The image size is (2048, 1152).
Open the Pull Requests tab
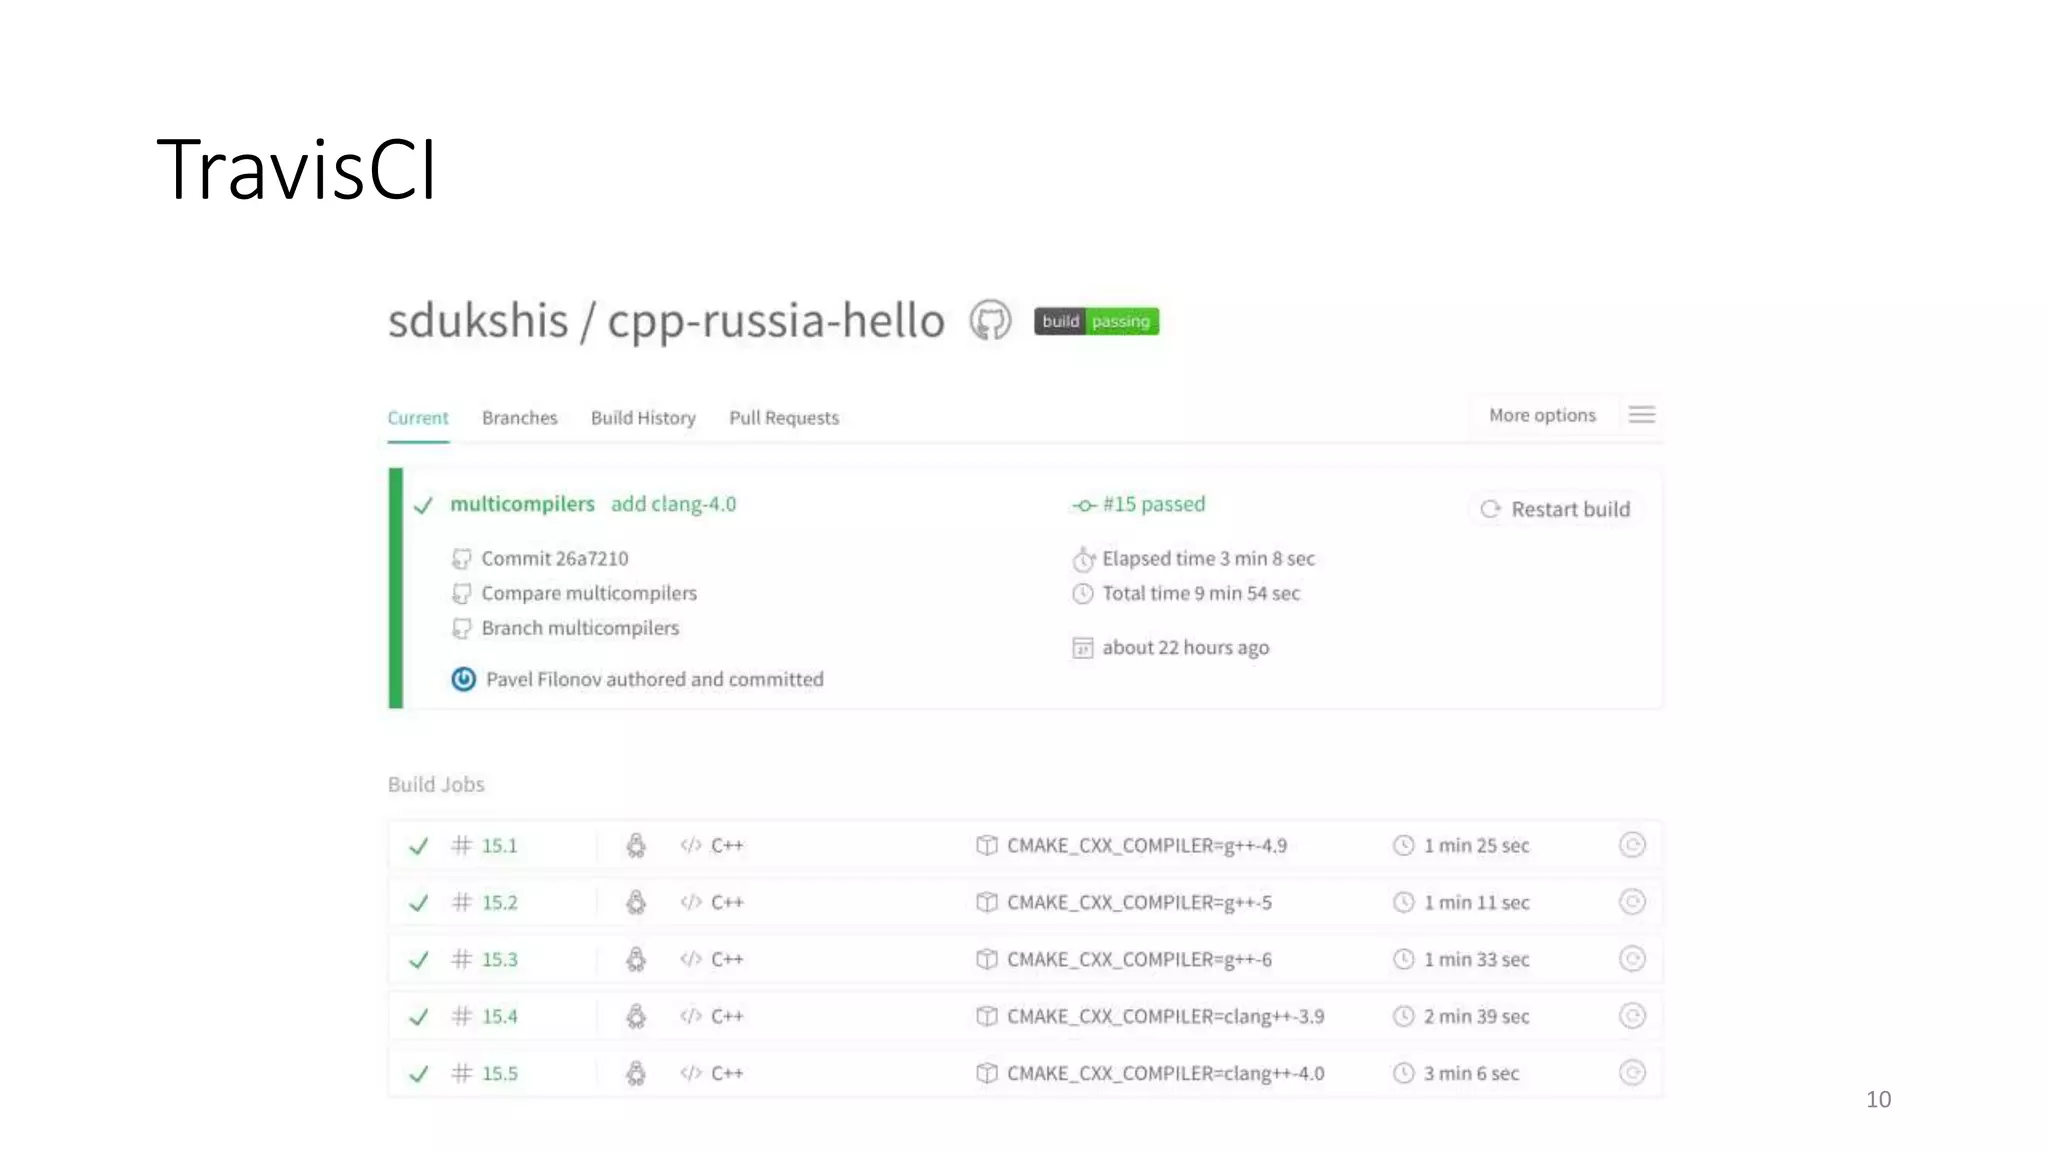coord(784,418)
